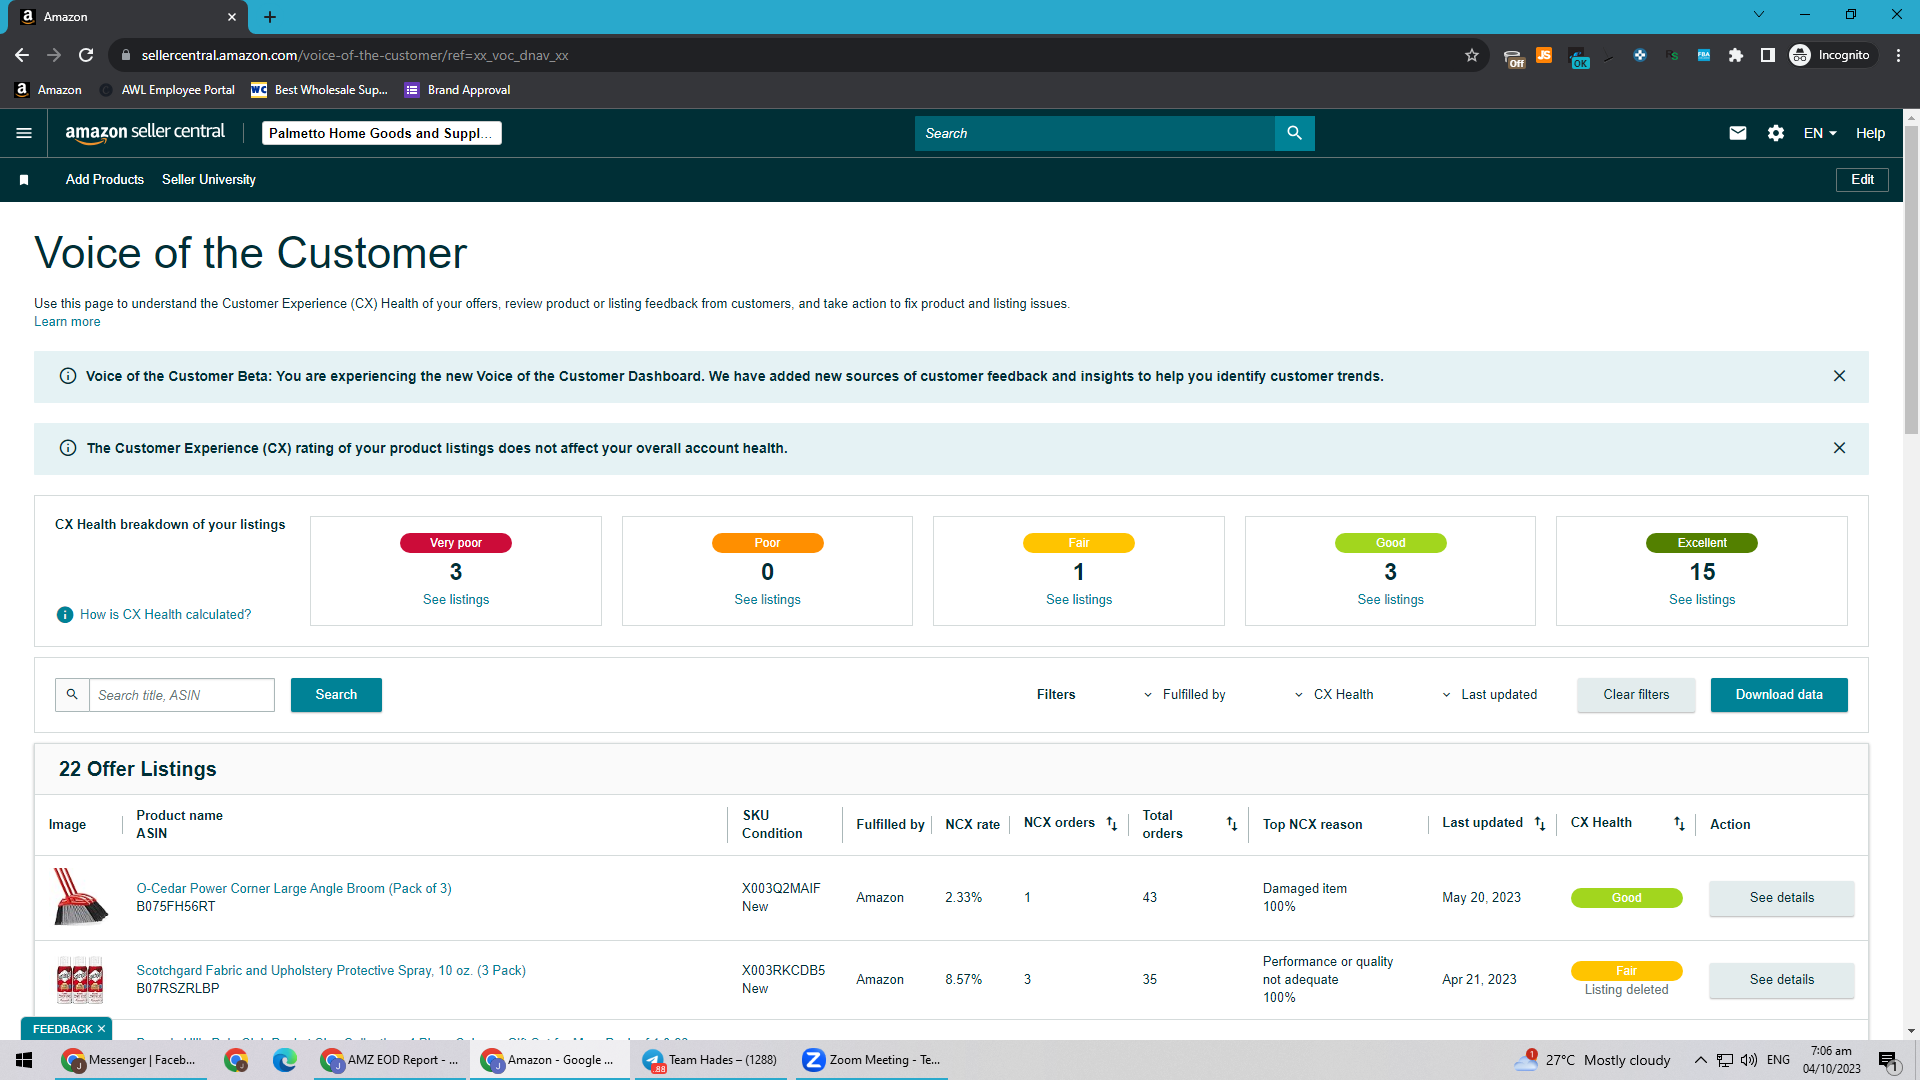Viewport: 1920px width, 1080px height.
Task: Open the Scotchgard Fabric and Upholstery product link
Action: [x=331, y=971]
